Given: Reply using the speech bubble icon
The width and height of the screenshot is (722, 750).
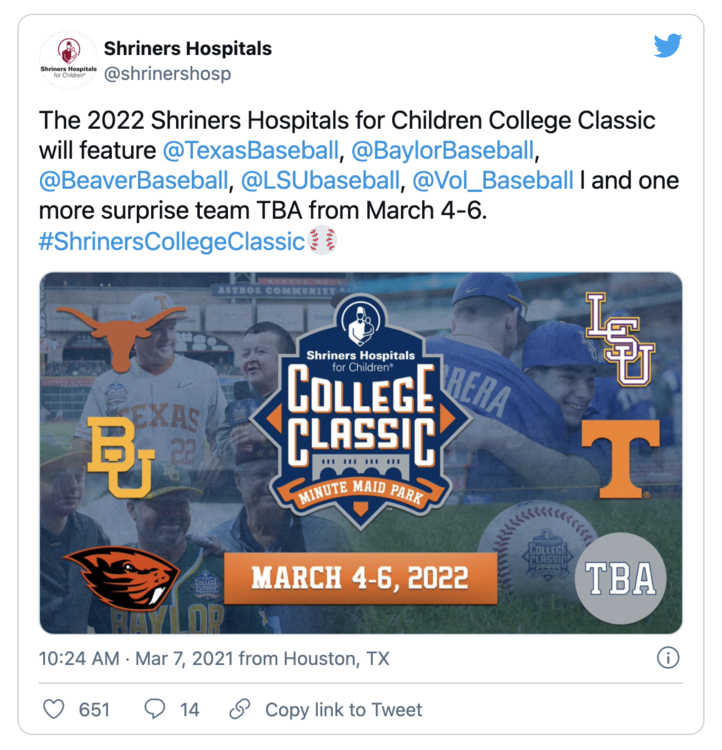Looking at the screenshot, I should 155,710.
